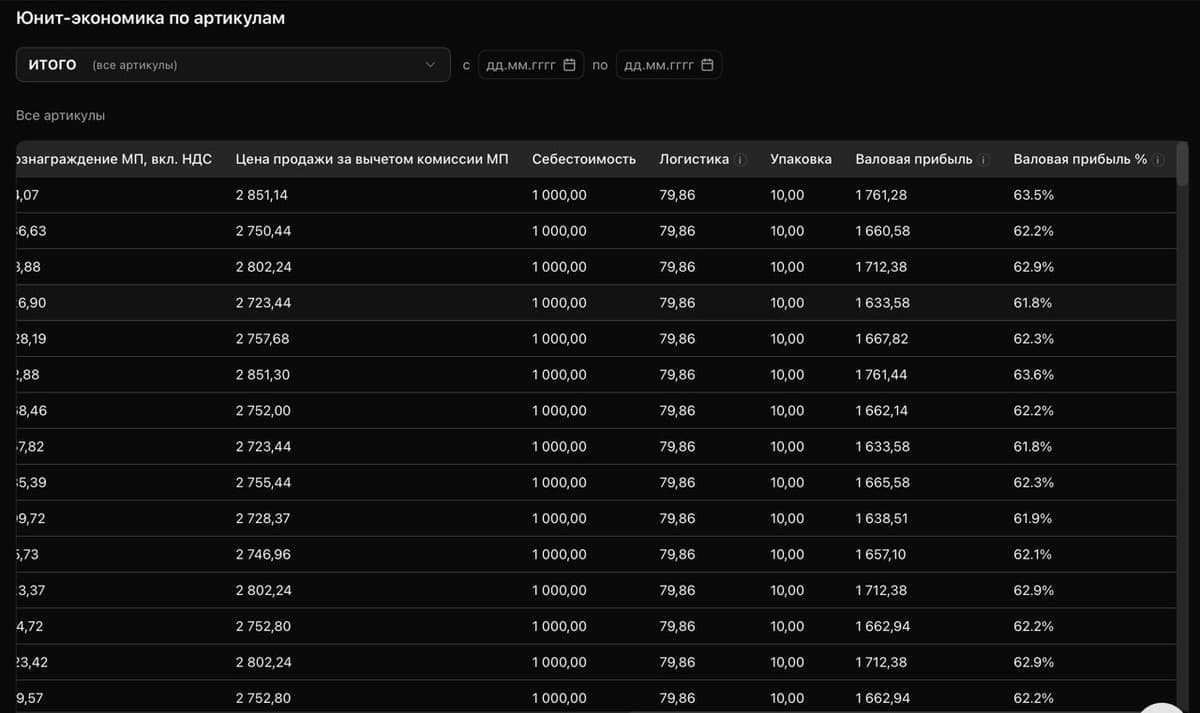Click the Все артикулы label above the table
Image resolution: width=1200 pixels, height=713 pixels.
60,115
